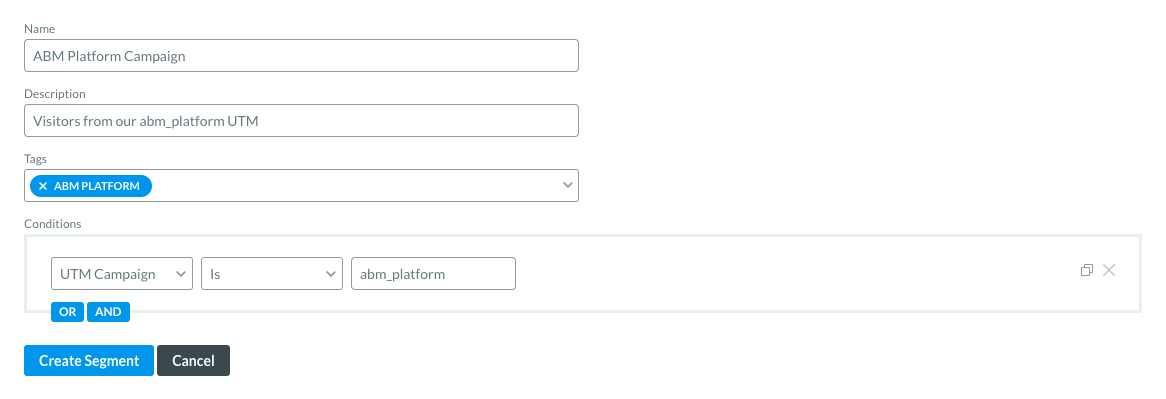
Task: Duplicate the UTM Campaign condition row
Action: 1086,270
